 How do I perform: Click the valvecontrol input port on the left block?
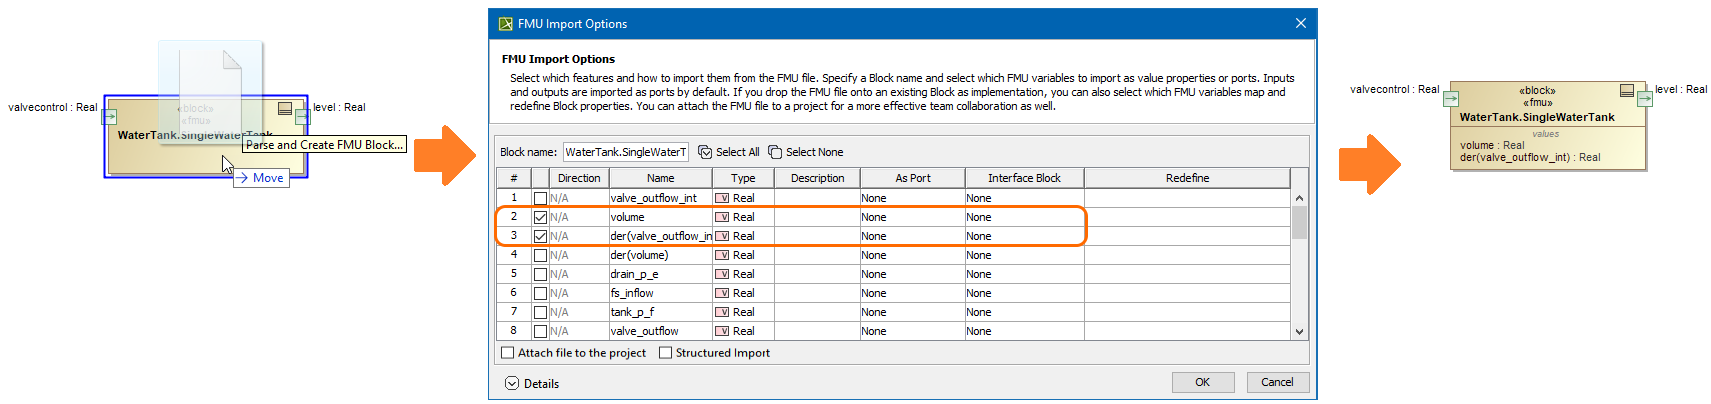click(x=110, y=117)
